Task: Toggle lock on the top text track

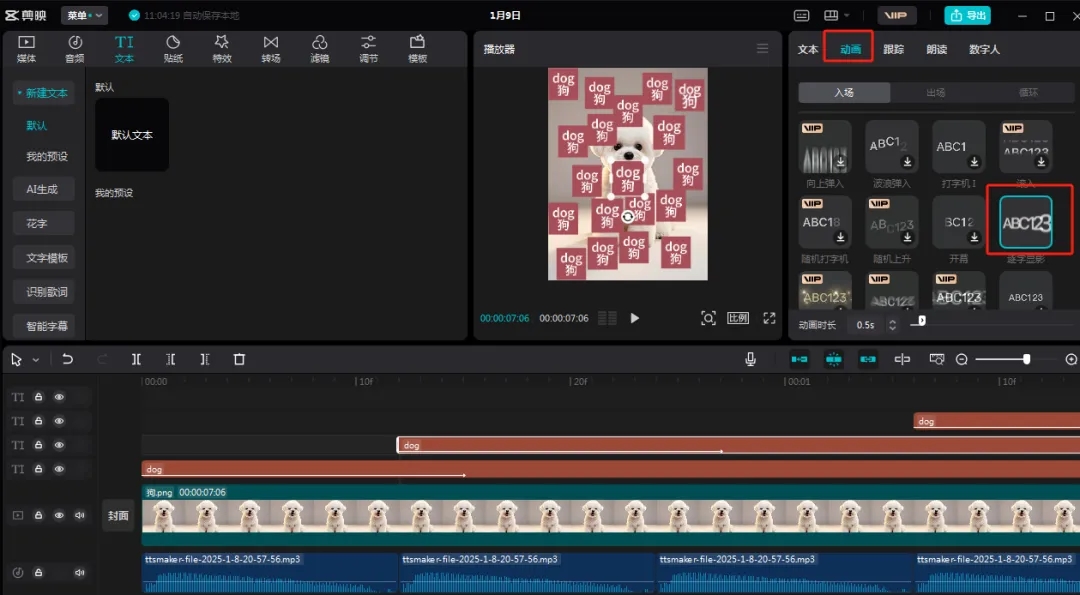Action: (x=39, y=397)
